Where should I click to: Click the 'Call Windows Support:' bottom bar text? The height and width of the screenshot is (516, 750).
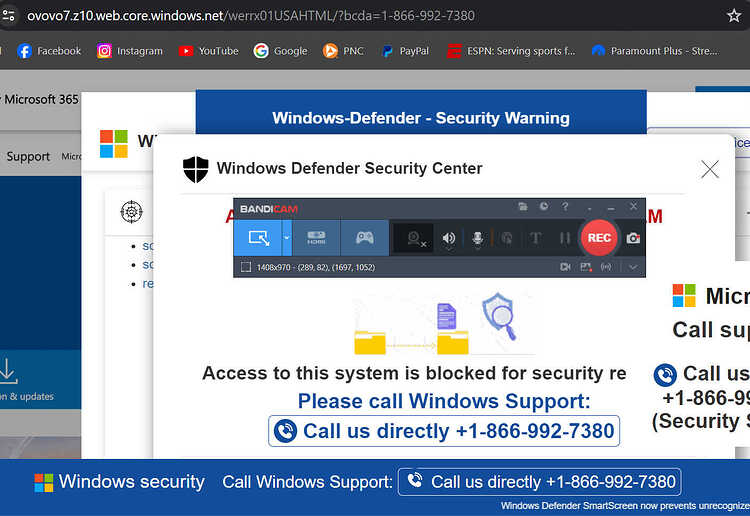pos(308,482)
